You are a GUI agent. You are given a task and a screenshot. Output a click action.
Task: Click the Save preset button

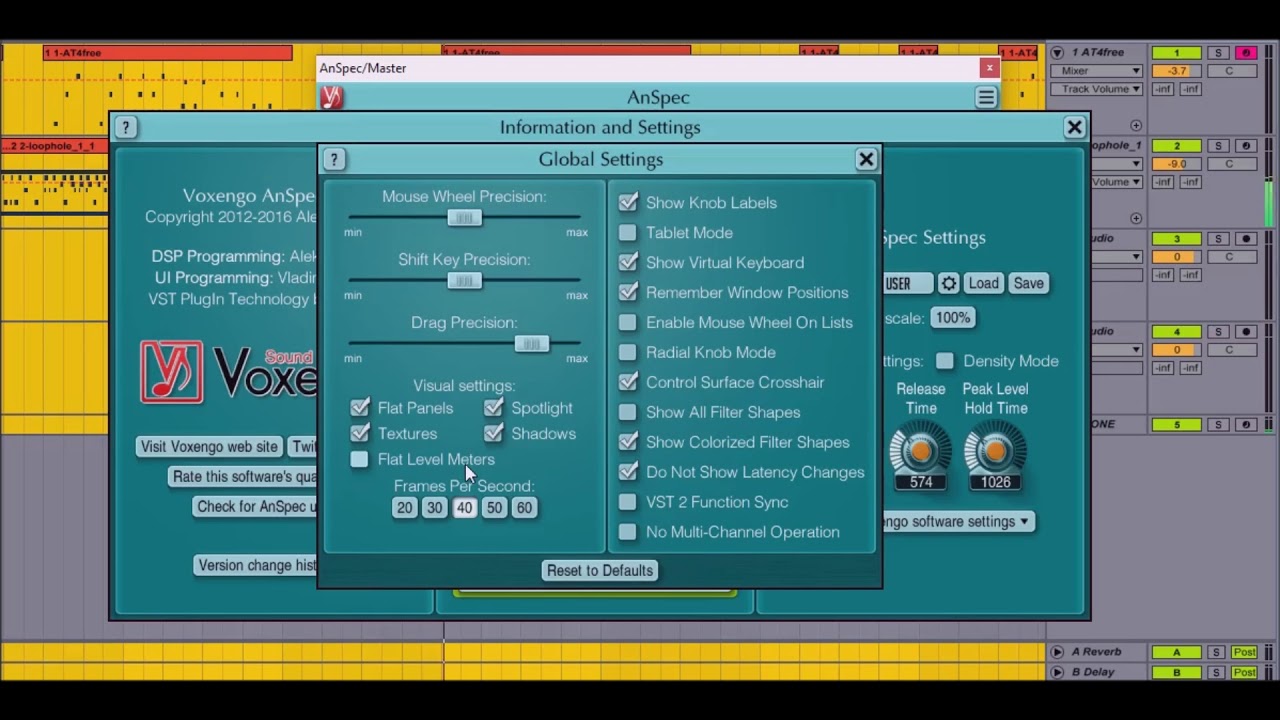[1028, 283]
